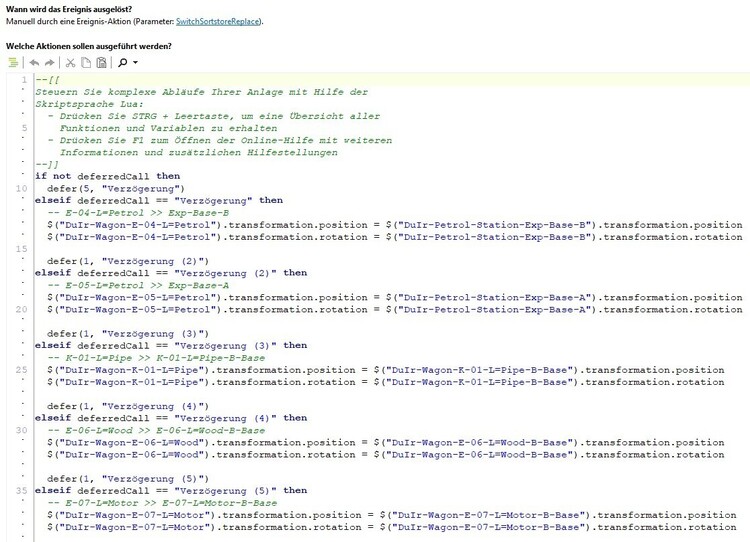
Task: Click the 'defer(5, "Verzögerung")' line
Action: pyautogui.click(x=116, y=188)
